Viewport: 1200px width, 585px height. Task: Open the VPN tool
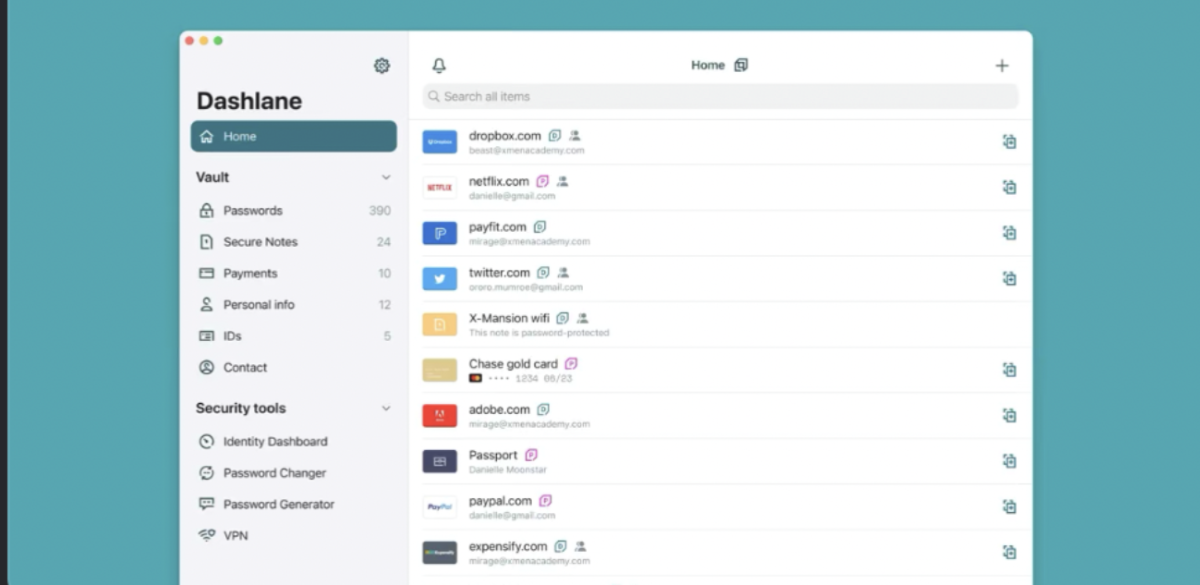coord(235,536)
